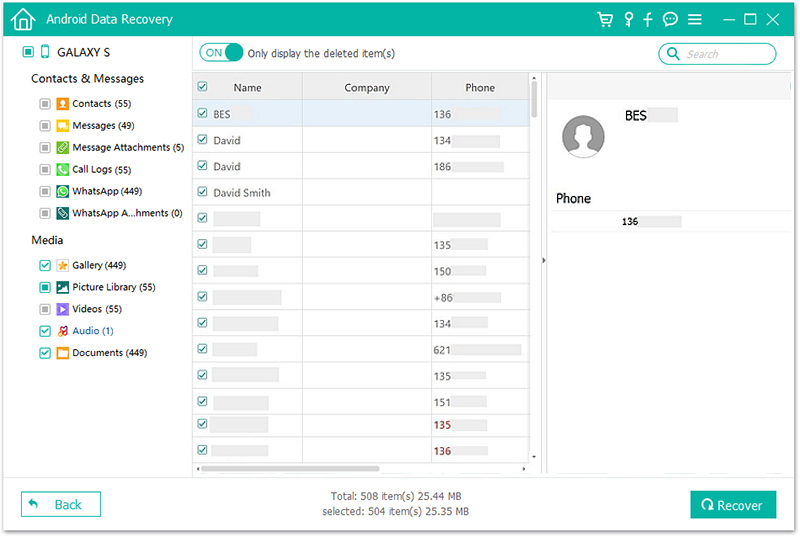Image resolution: width=800 pixels, height=537 pixels.
Task: Toggle the Call Logs (55) checkbox
Action: click(x=45, y=169)
